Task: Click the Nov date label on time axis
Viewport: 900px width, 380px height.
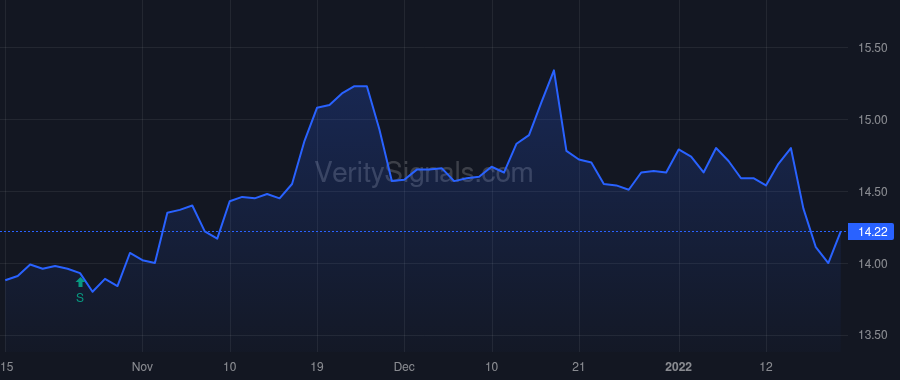Action: coord(142,366)
